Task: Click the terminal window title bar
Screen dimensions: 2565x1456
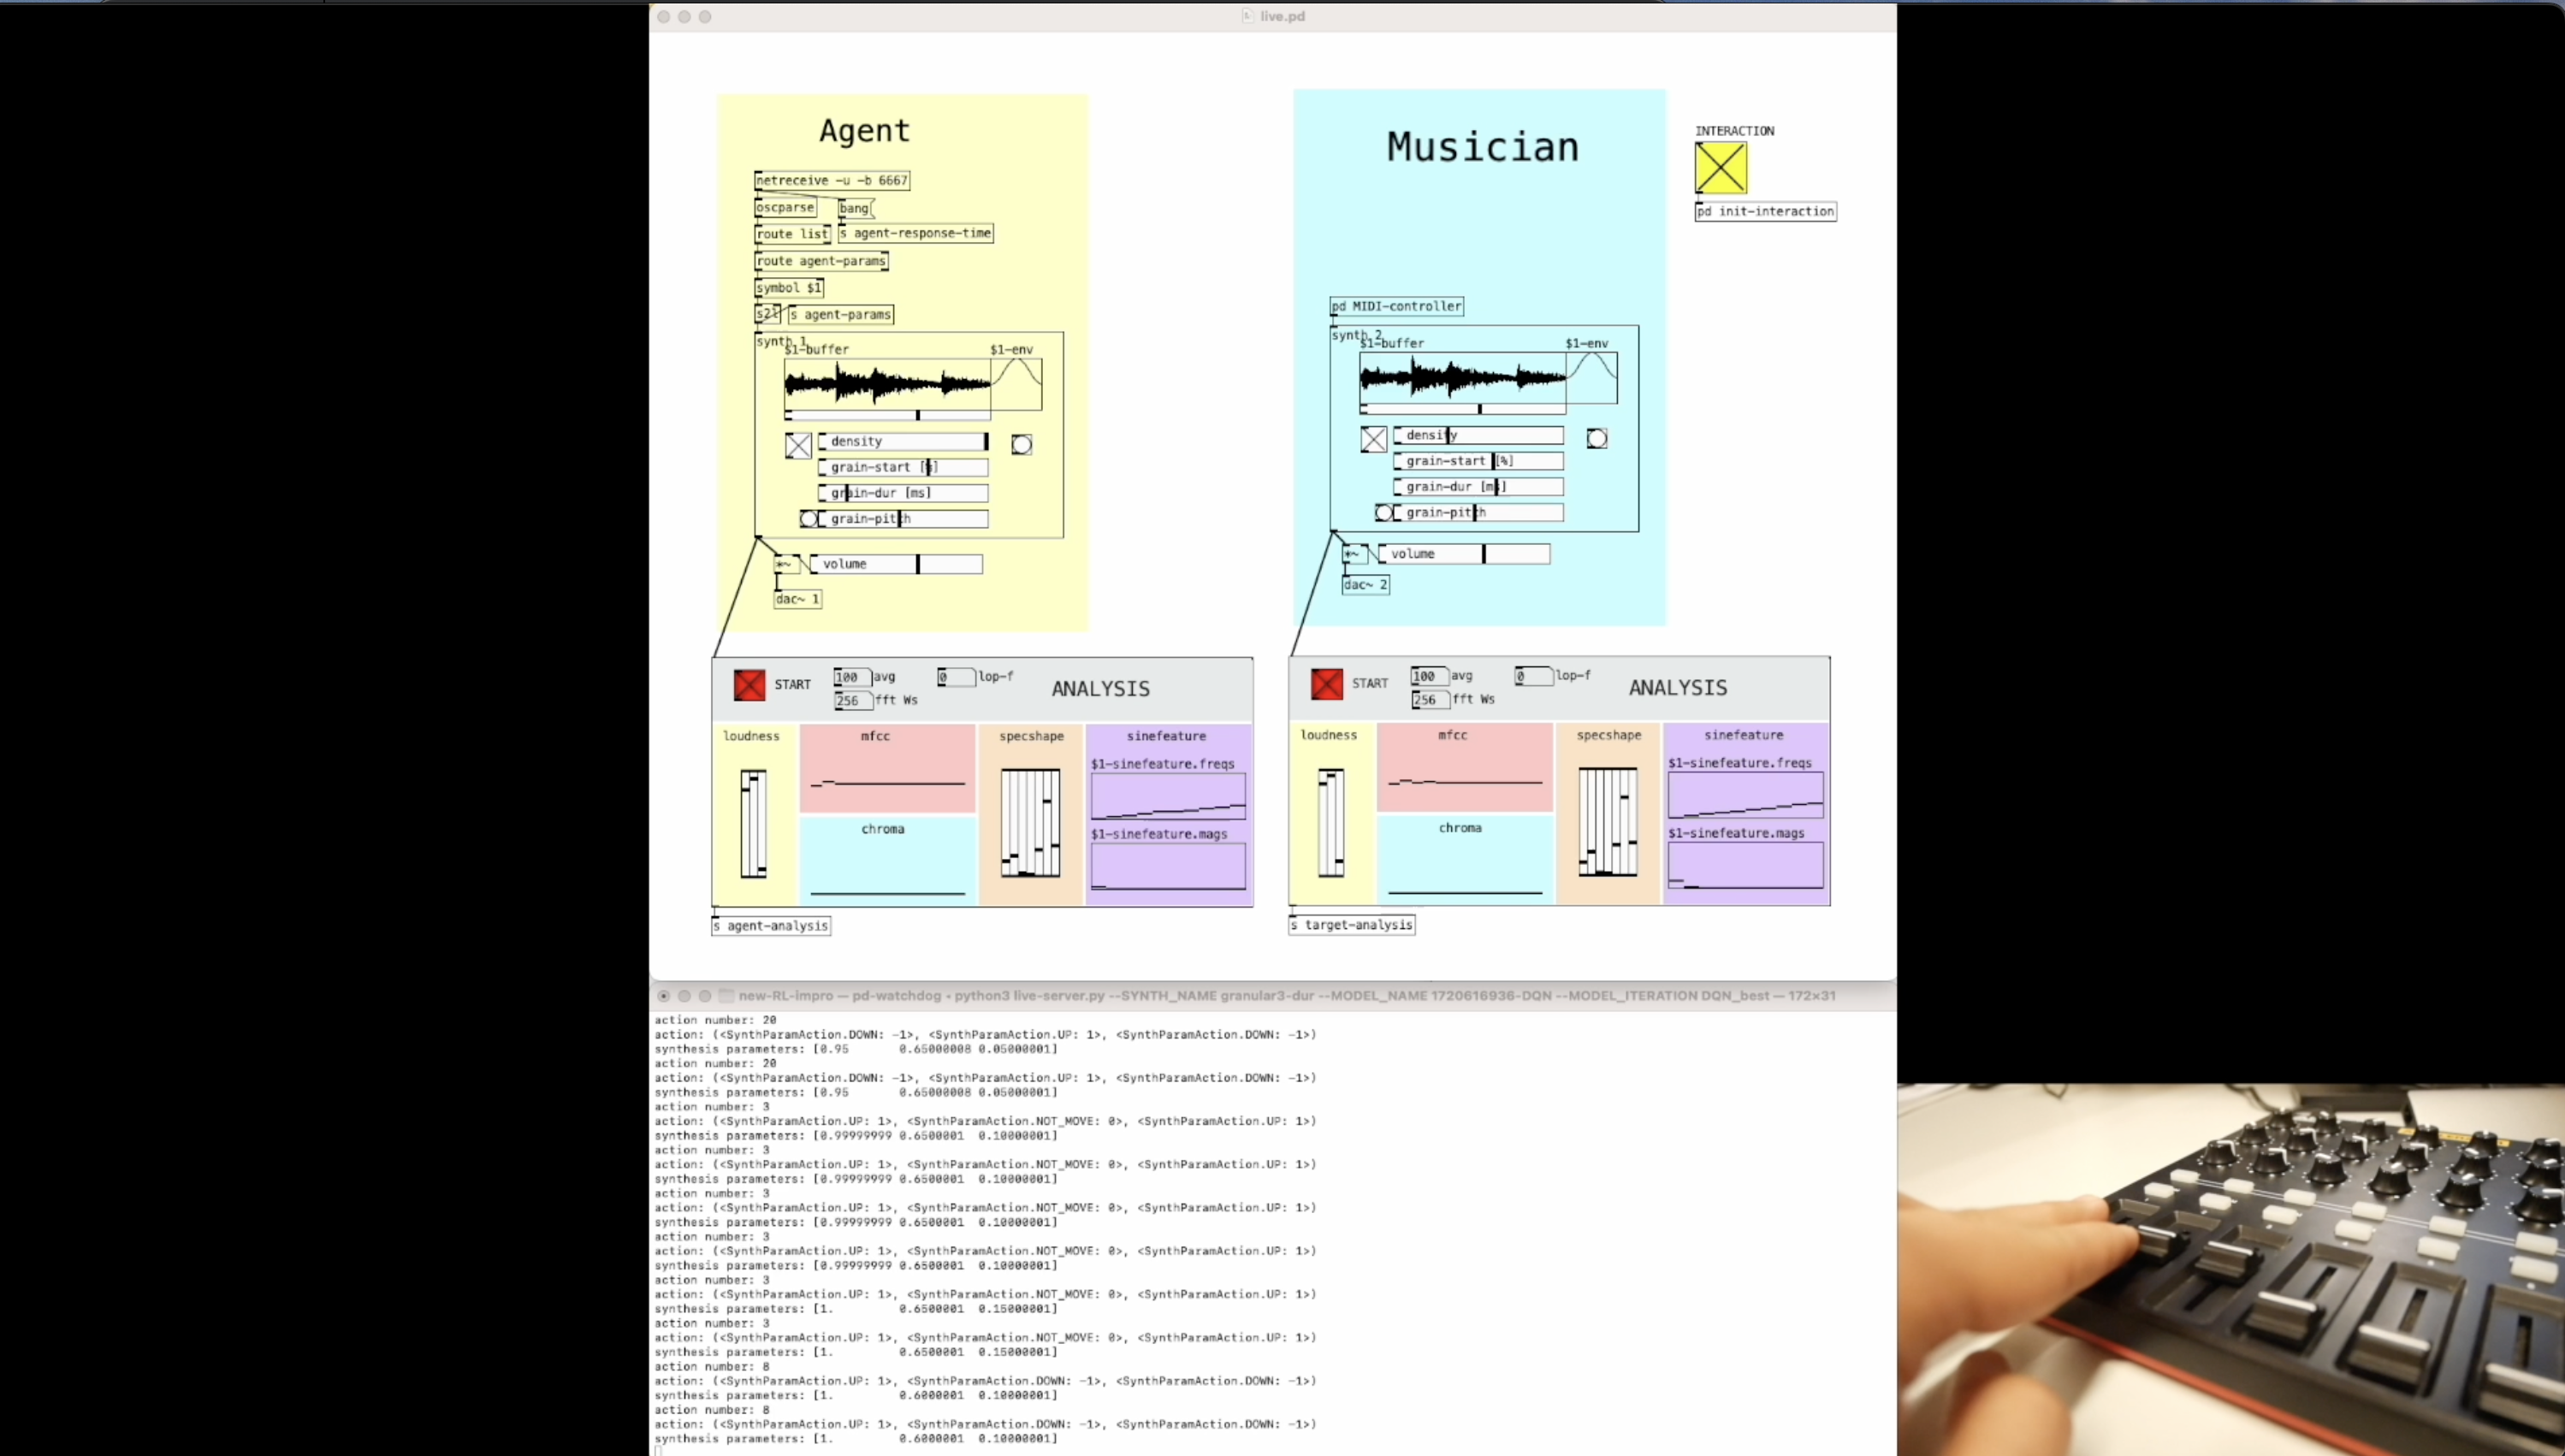Action: point(1272,996)
